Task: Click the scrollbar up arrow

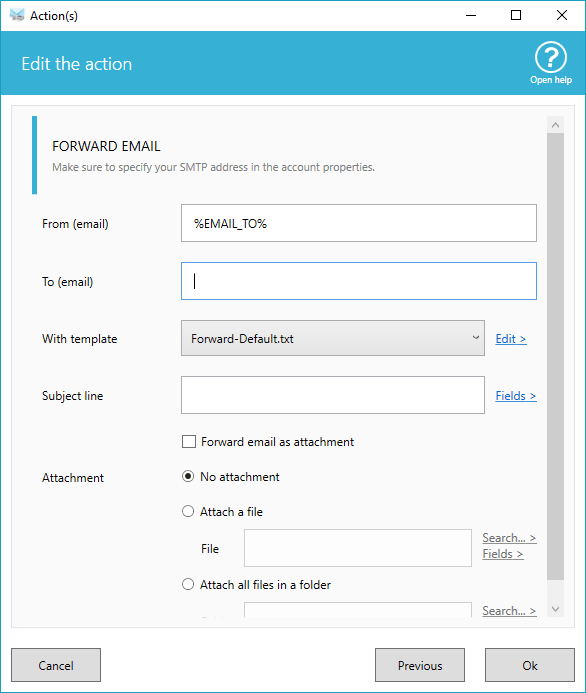Action: tap(556, 125)
